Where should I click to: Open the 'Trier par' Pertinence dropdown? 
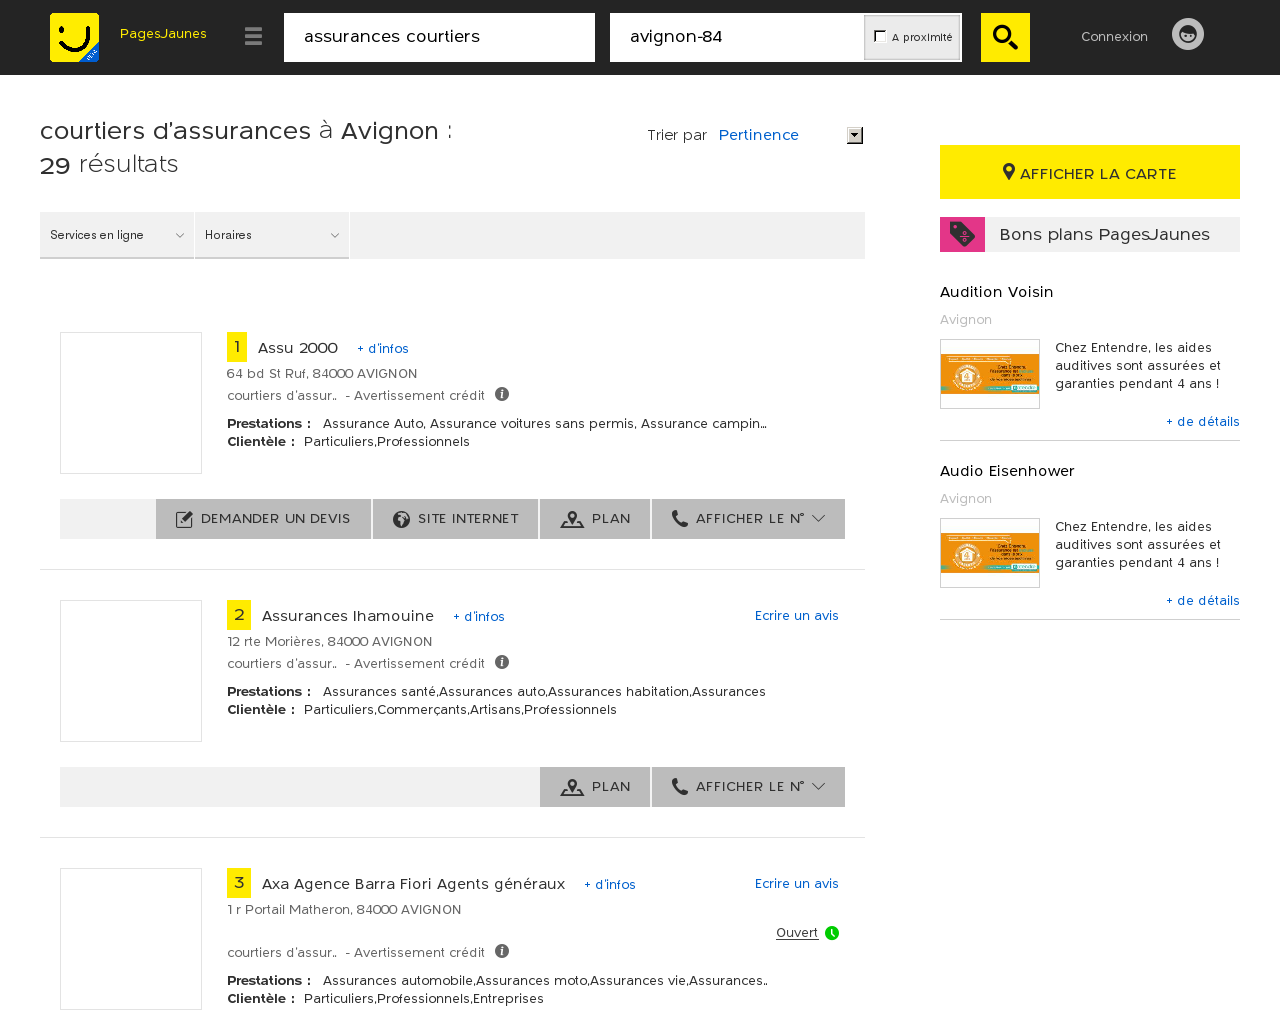(x=790, y=135)
